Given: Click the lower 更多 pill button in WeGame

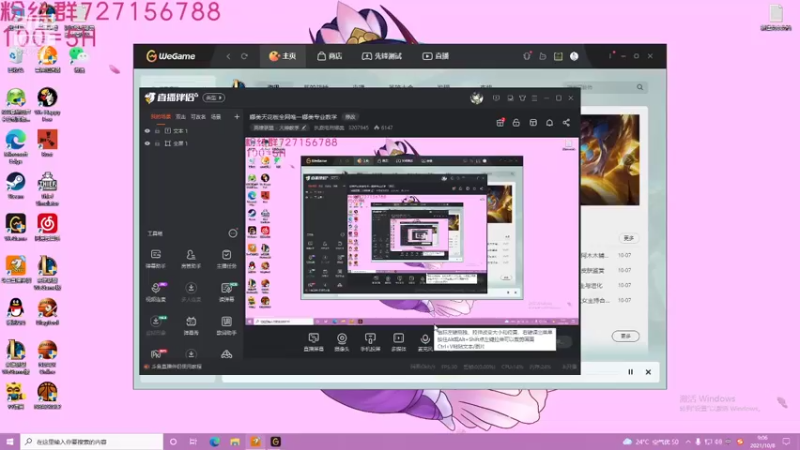Looking at the screenshot, I should point(626,336).
